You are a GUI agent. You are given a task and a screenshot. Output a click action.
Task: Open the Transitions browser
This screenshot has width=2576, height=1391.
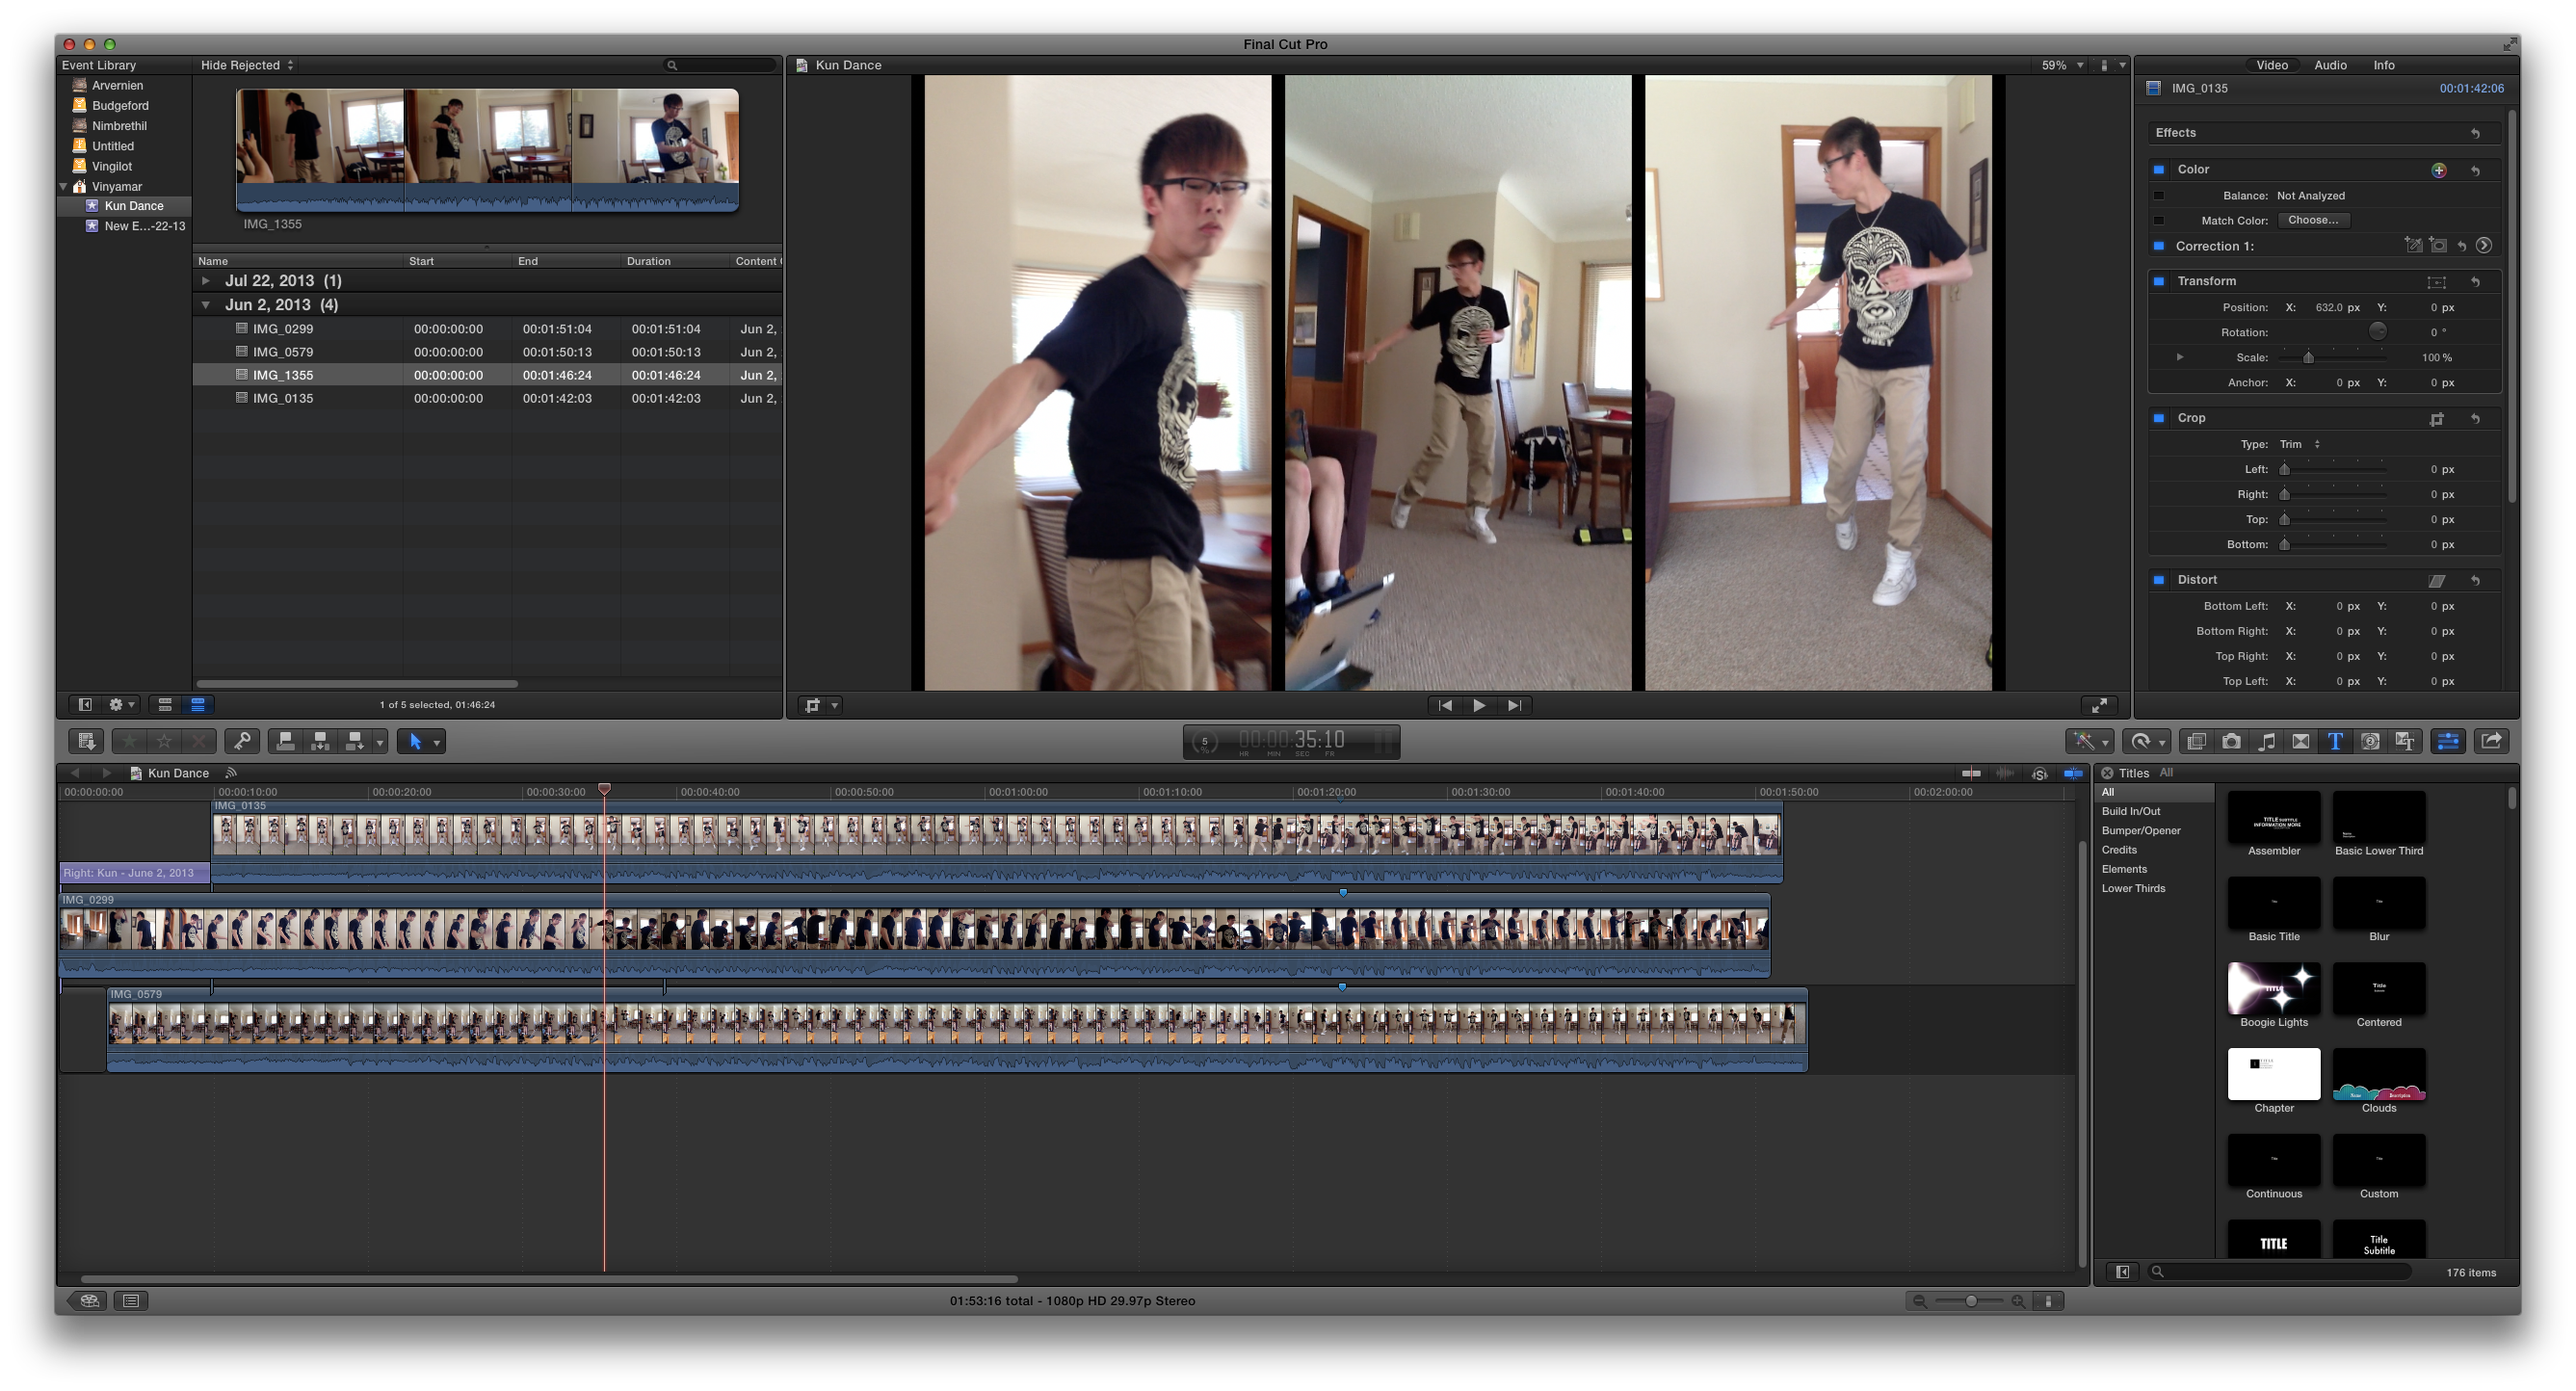click(2300, 741)
